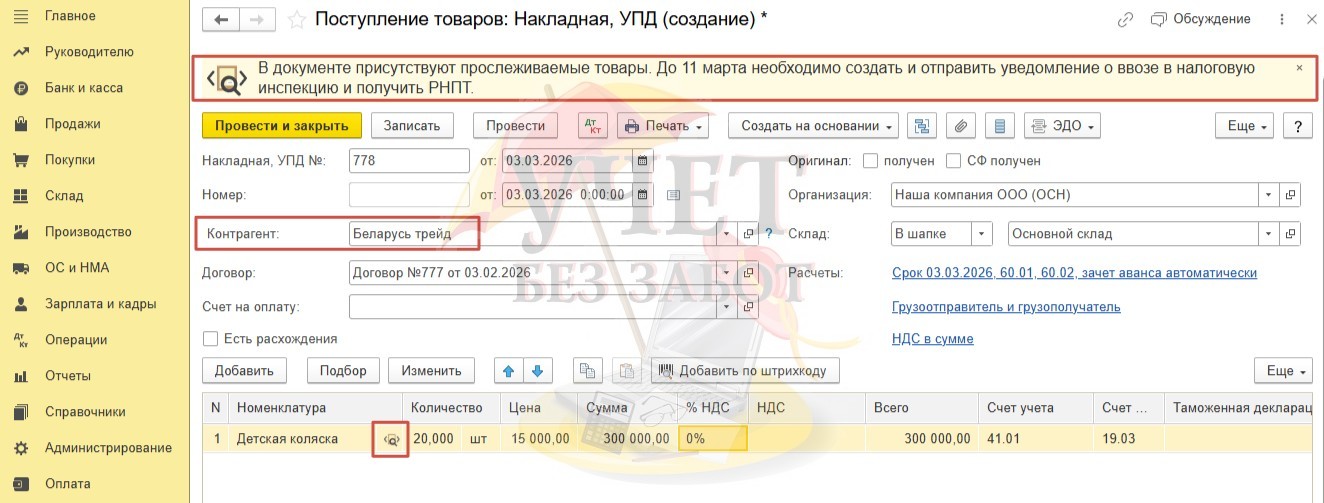Move row up with blue arrow
The image size is (1324, 503).
tap(508, 371)
